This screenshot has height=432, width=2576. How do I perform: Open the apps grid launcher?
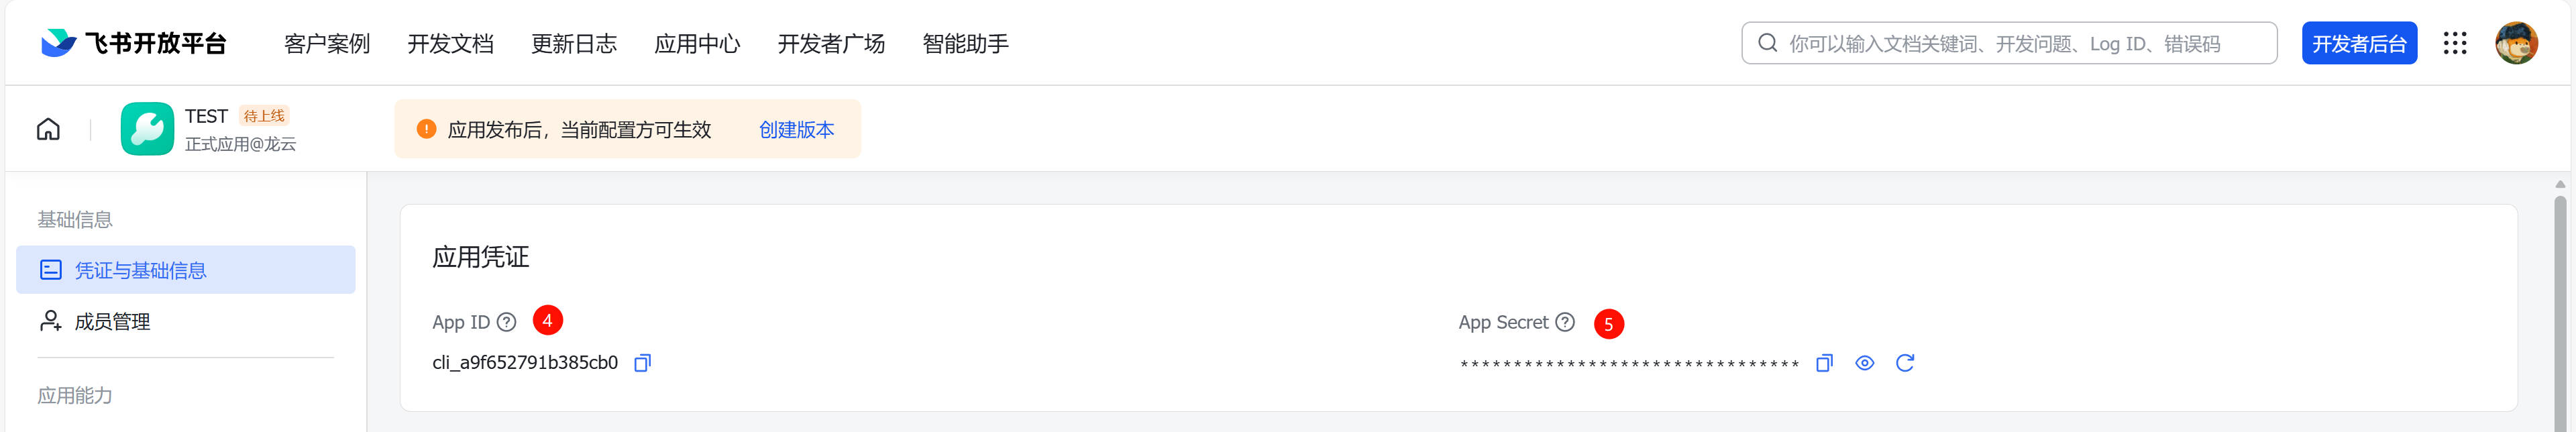pos(2455,43)
